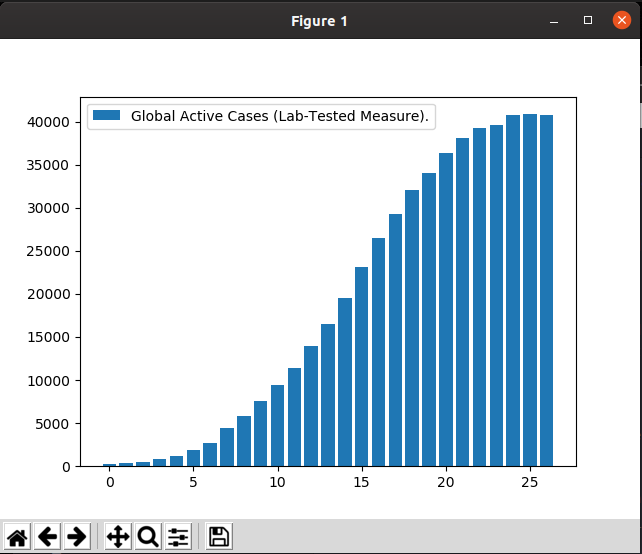Click the bar at x-axis value 15
This screenshot has width=642, height=554.
click(x=362, y=366)
